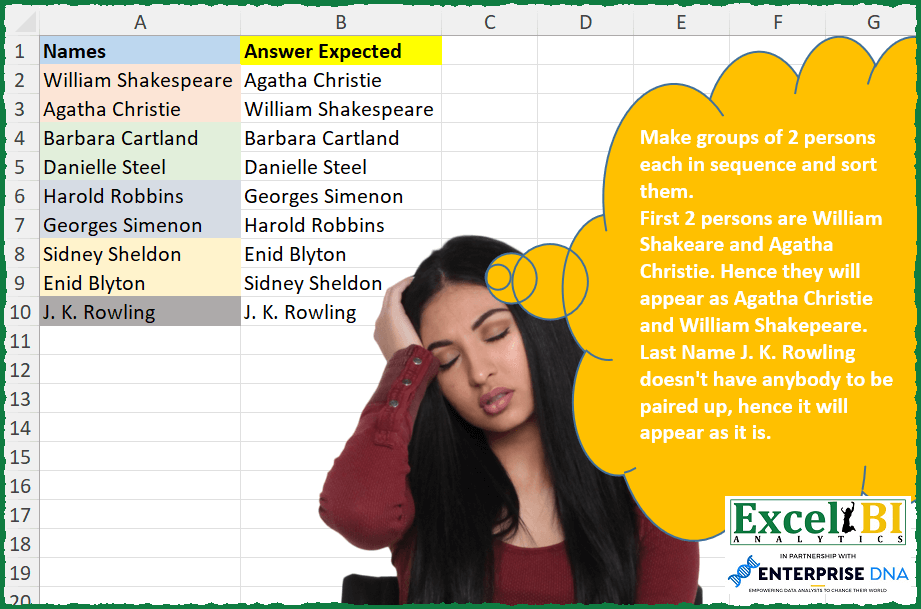This screenshot has height=609, width=921.
Task: Select column A header
Action: point(140,22)
